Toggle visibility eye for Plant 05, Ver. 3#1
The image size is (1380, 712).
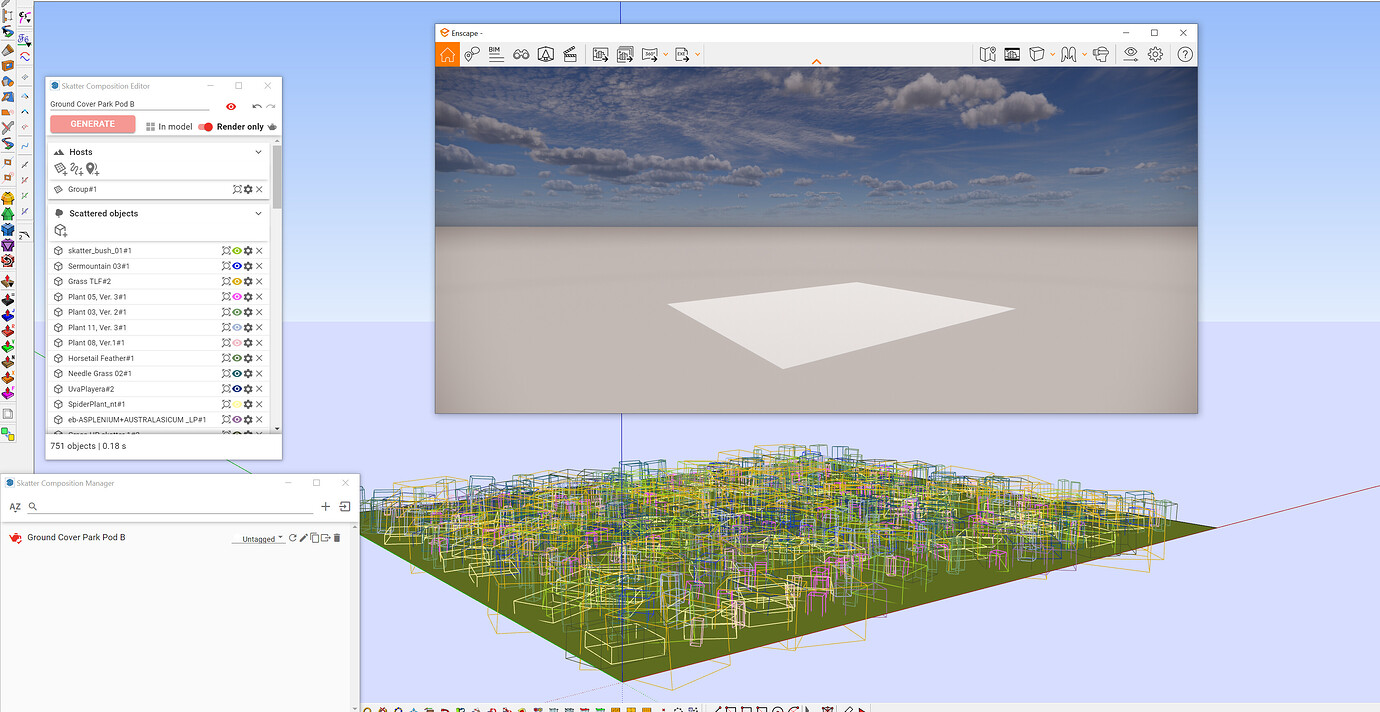point(237,297)
